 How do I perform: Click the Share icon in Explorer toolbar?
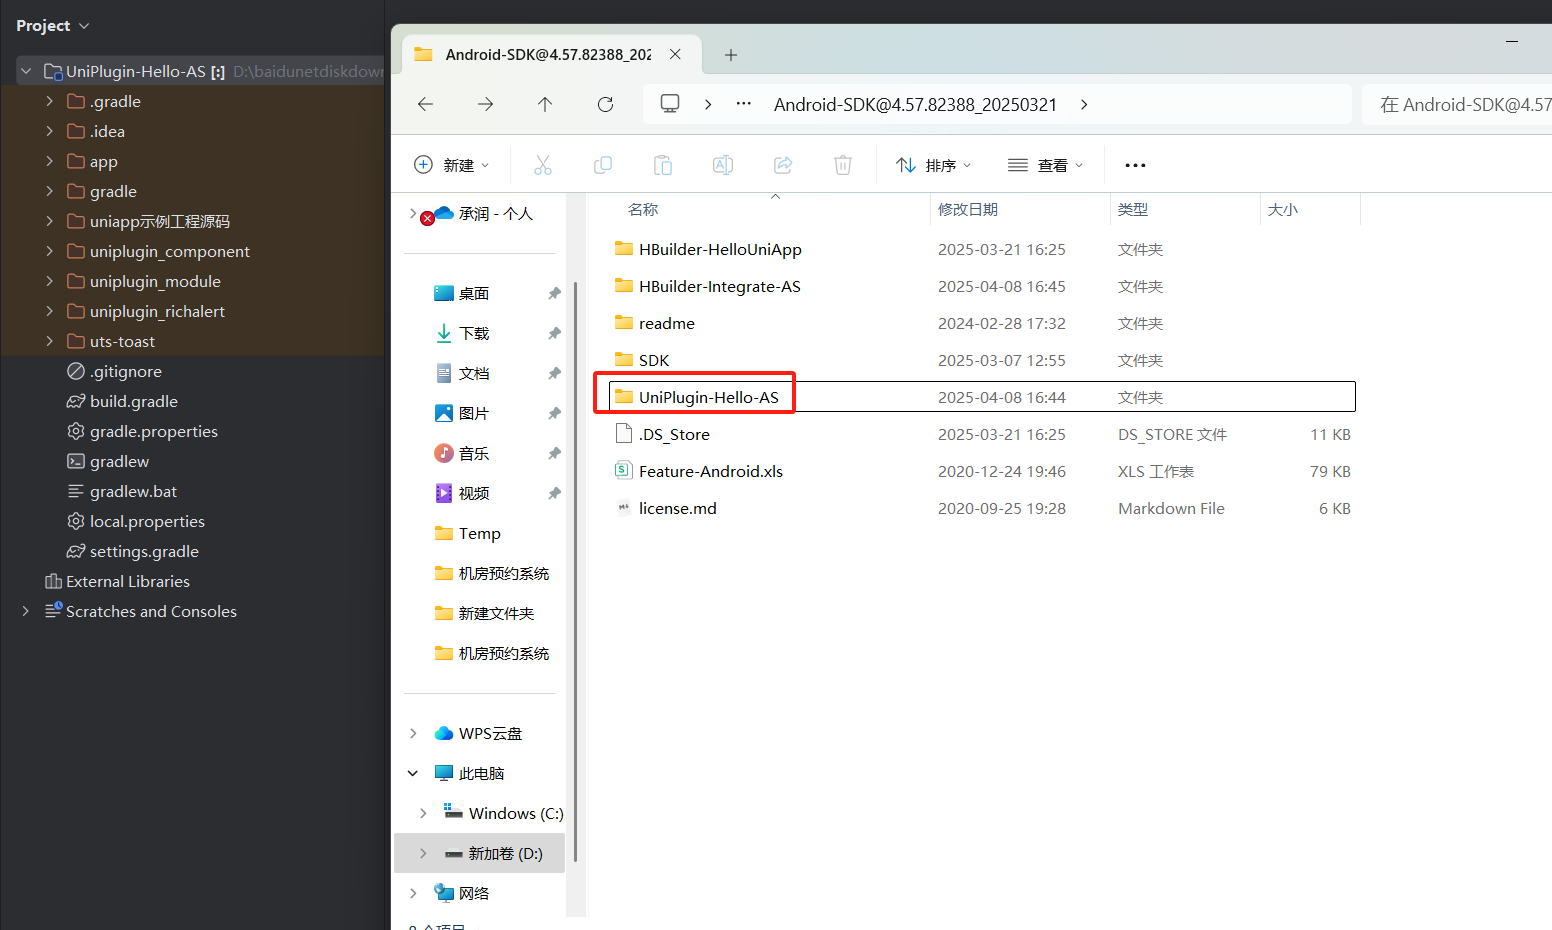click(783, 165)
